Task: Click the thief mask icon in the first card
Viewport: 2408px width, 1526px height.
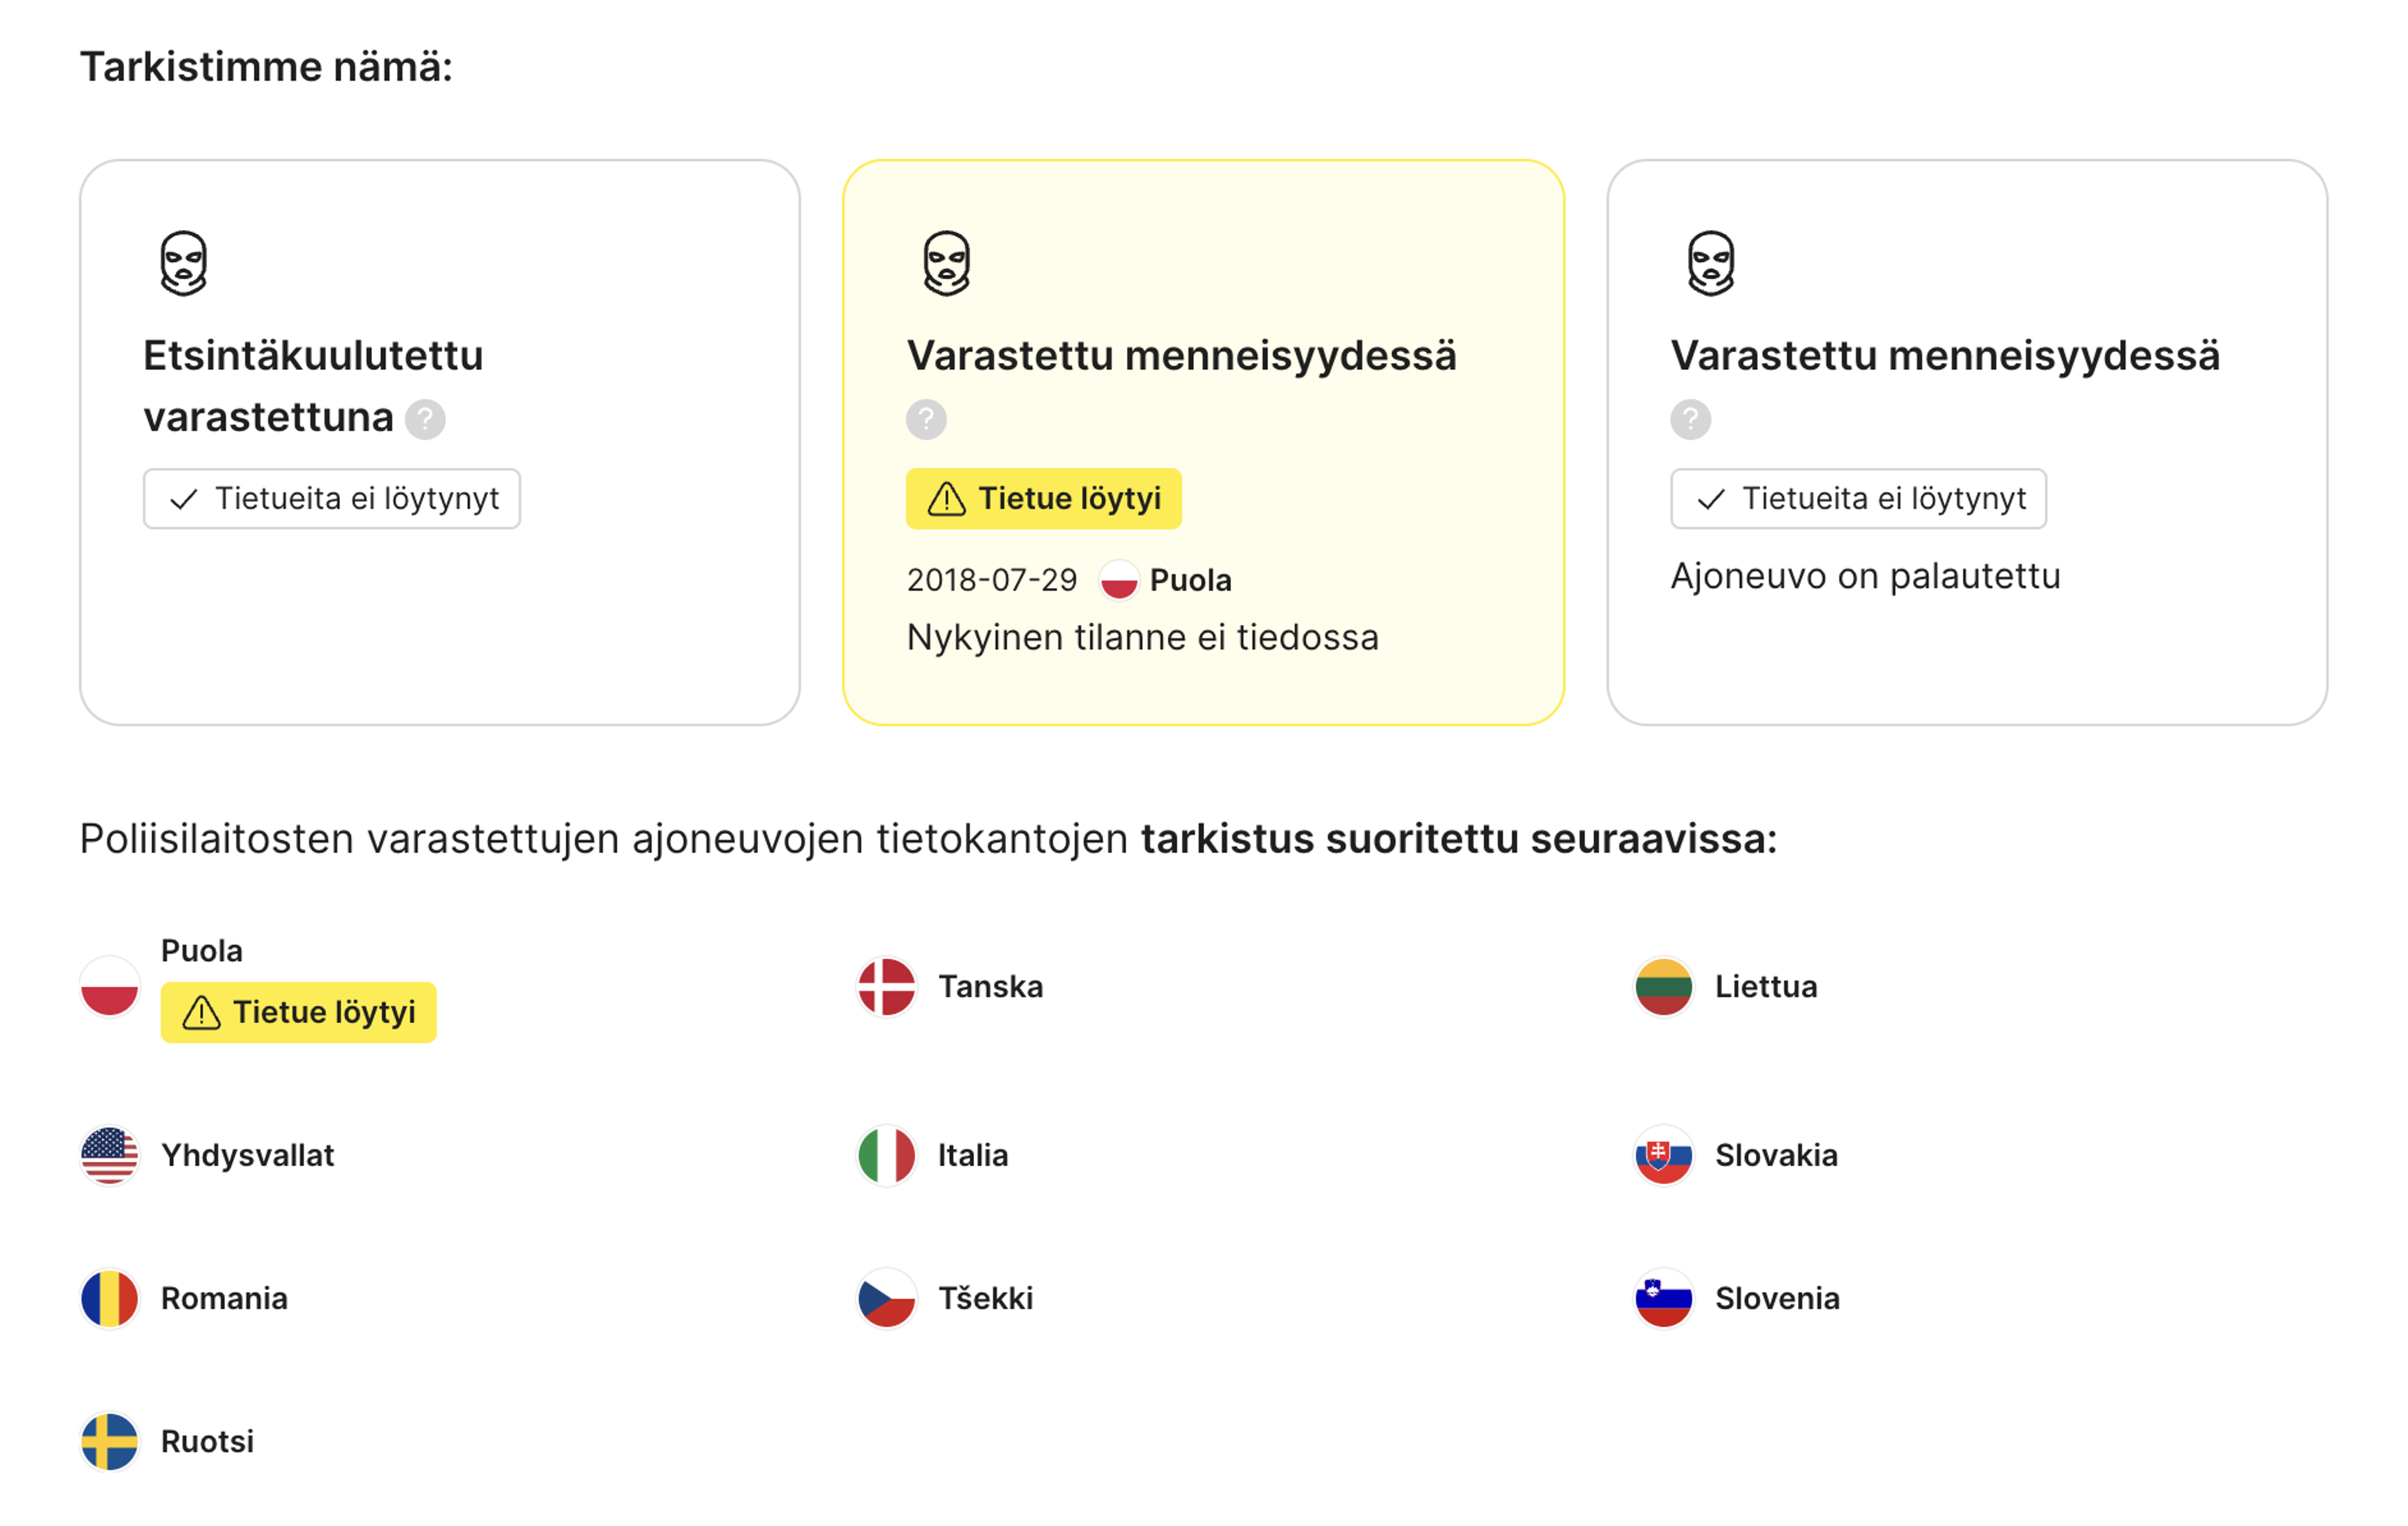Action: pos(183,263)
